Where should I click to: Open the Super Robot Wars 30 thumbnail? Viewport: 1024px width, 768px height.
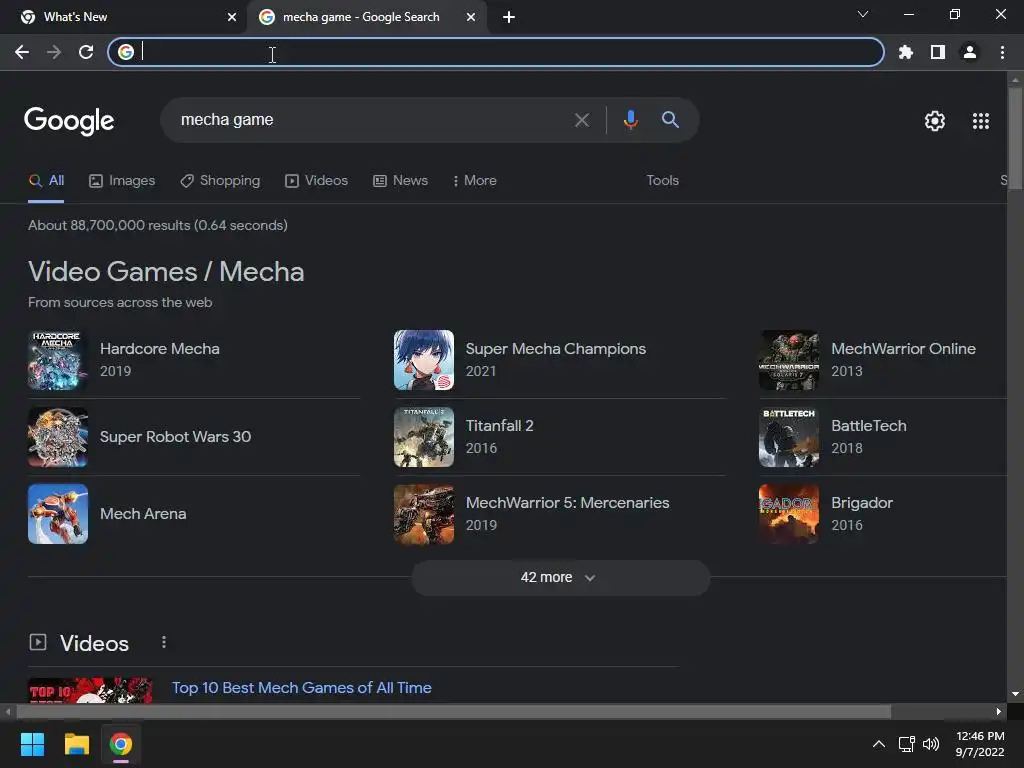(x=57, y=437)
